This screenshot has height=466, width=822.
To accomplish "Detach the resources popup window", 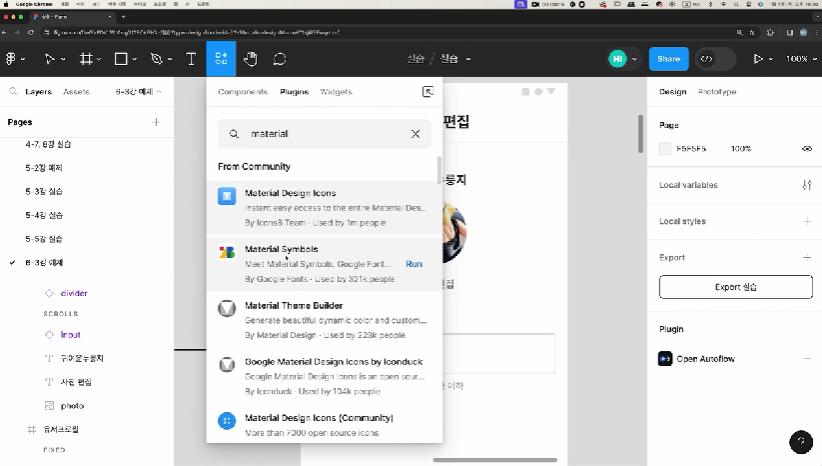I will (x=428, y=92).
